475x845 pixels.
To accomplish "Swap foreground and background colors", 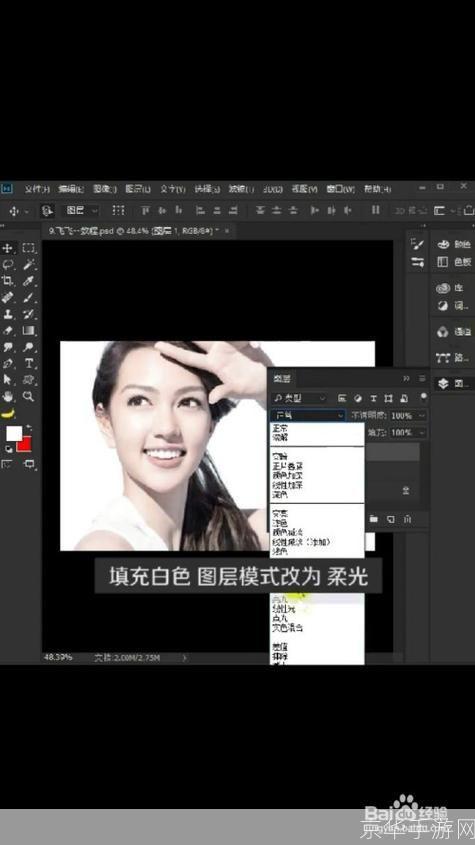I will [x=29, y=429].
